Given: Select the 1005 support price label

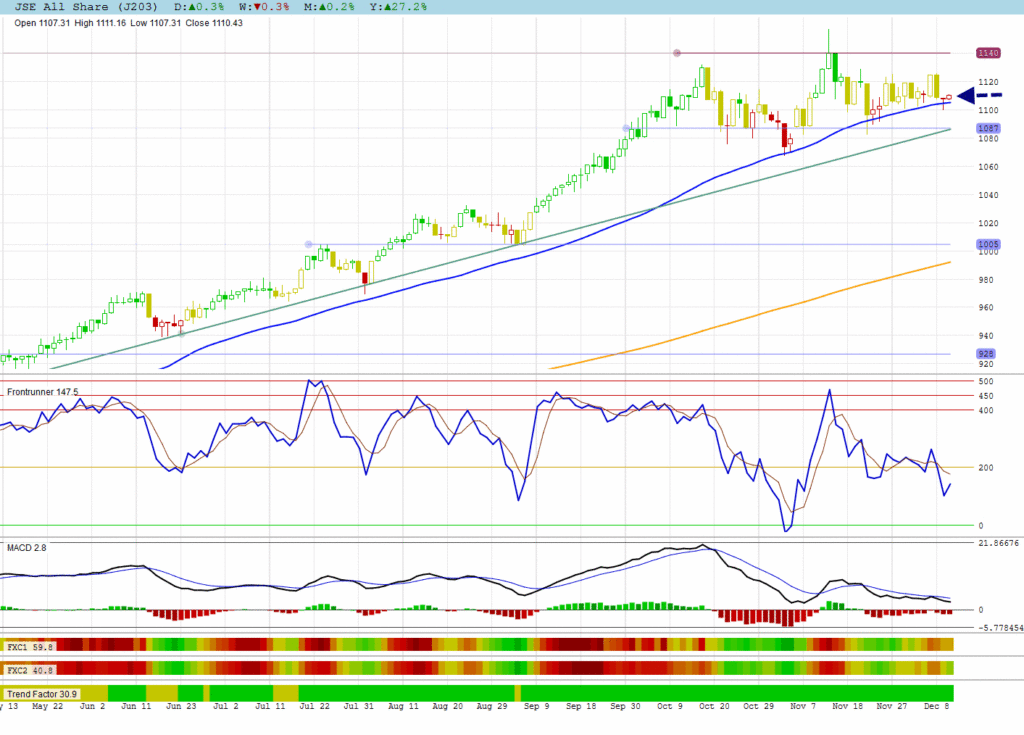Looking at the screenshot, I should (x=988, y=245).
